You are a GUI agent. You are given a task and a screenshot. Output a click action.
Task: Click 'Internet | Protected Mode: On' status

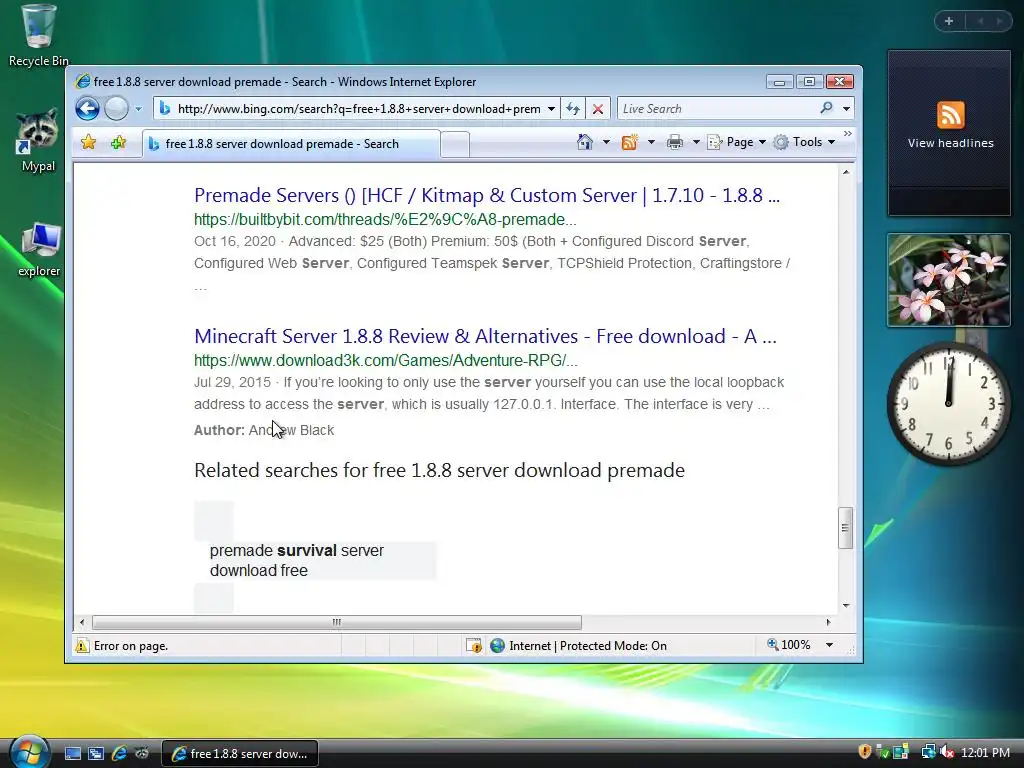pyautogui.click(x=579, y=646)
